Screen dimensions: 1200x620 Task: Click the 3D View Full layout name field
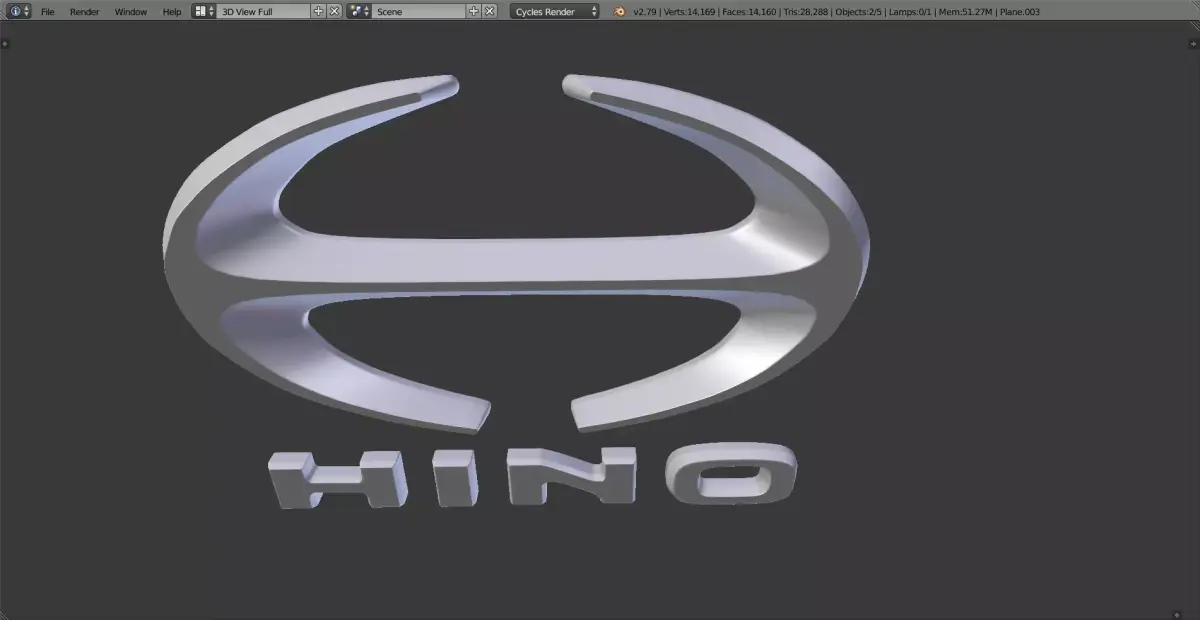[x=264, y=11]
